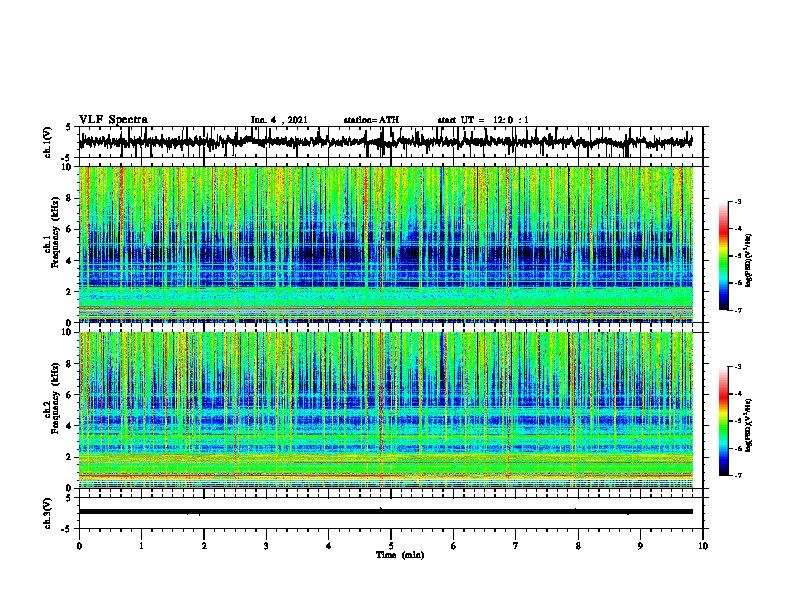Click the ch.3(V) panel "5" voltage tick
Image resolution: width=792 pixels, height=612 pixels.
coord(68,498)
